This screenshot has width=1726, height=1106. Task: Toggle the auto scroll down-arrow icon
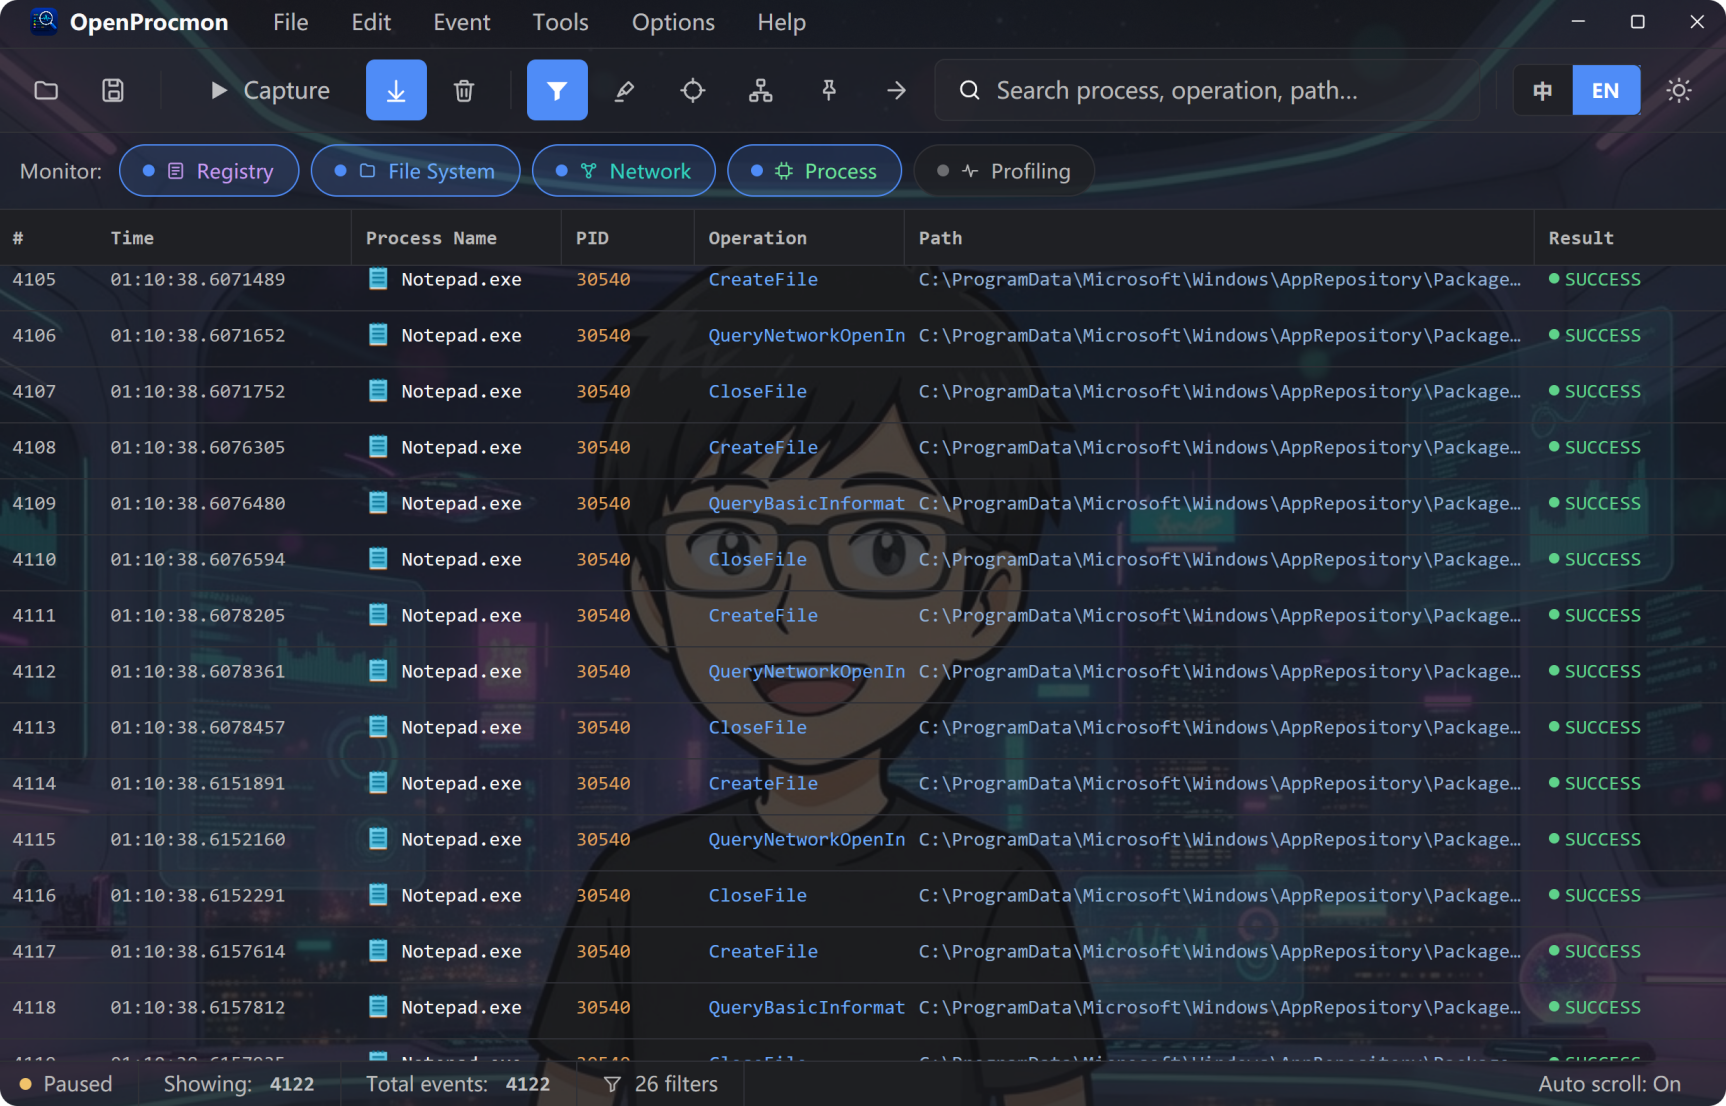(x=396, y=90)
